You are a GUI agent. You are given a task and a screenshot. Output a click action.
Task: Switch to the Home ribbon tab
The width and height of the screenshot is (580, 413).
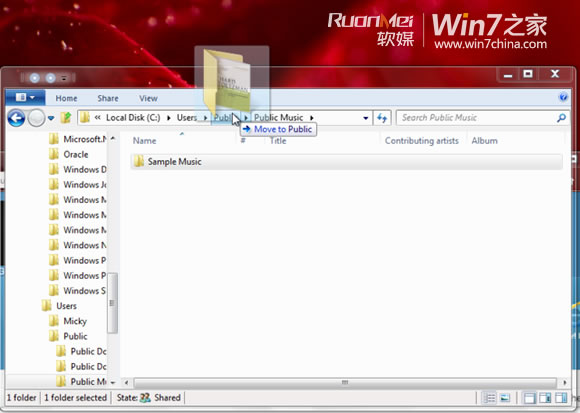point(66,98)
